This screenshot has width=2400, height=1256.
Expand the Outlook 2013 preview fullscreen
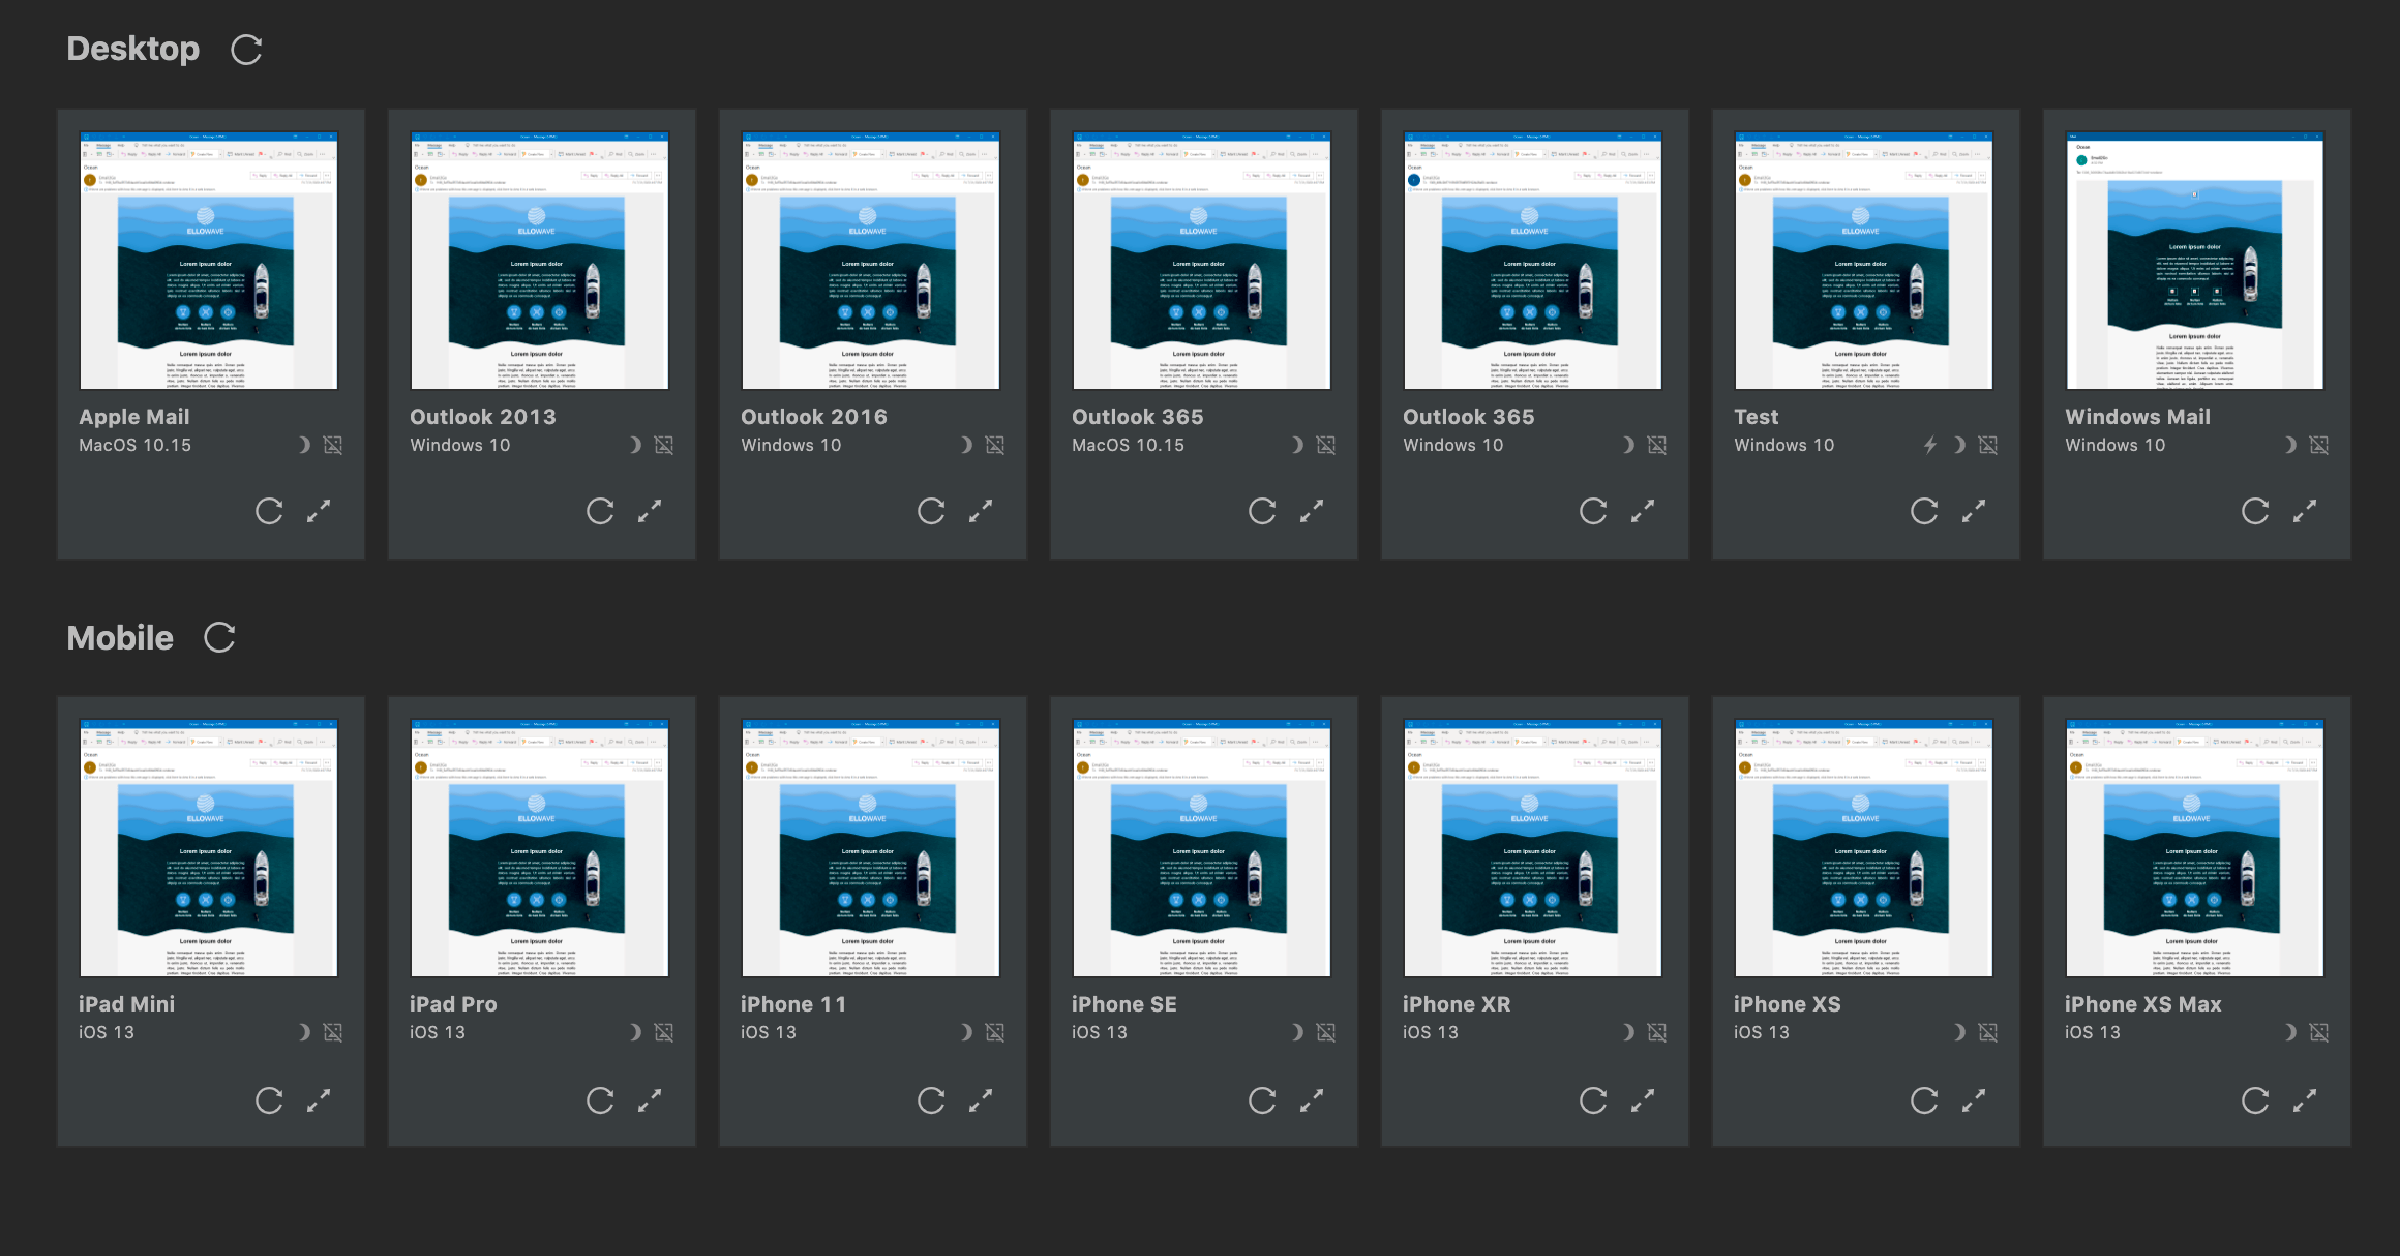pyautogui.click(x=649, y=511)
